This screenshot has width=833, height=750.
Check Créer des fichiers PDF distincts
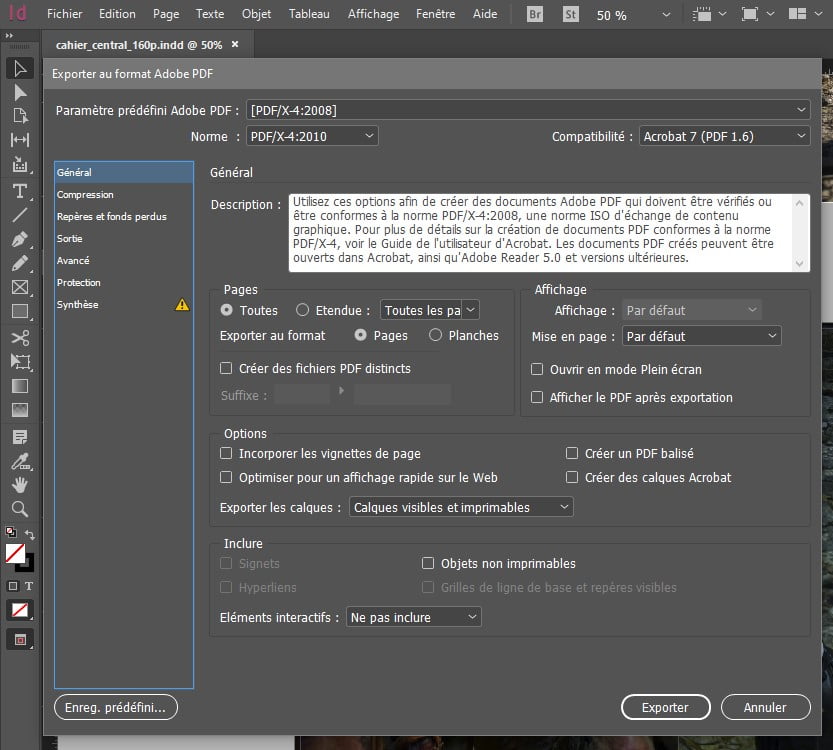[x=226, y=368]
